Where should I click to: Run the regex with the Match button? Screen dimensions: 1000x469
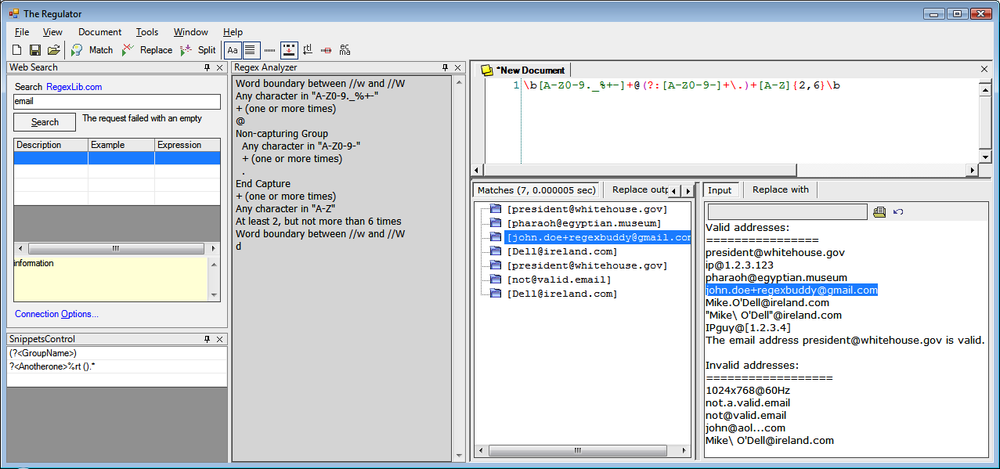92,49
